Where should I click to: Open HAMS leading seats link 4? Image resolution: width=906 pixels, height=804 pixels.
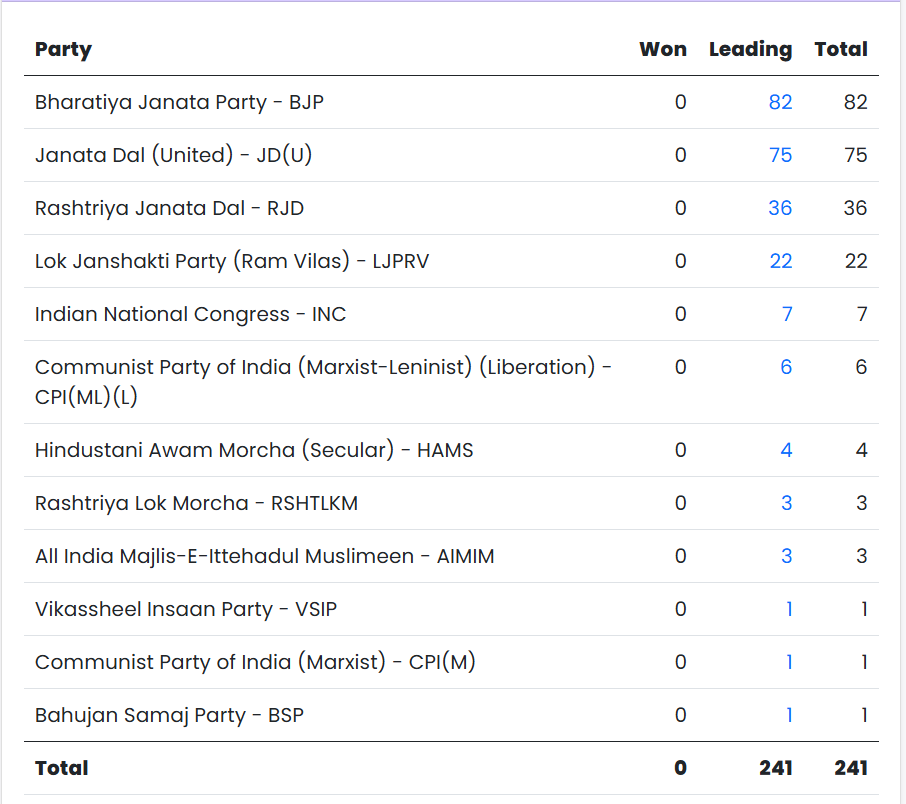(786, 450)
